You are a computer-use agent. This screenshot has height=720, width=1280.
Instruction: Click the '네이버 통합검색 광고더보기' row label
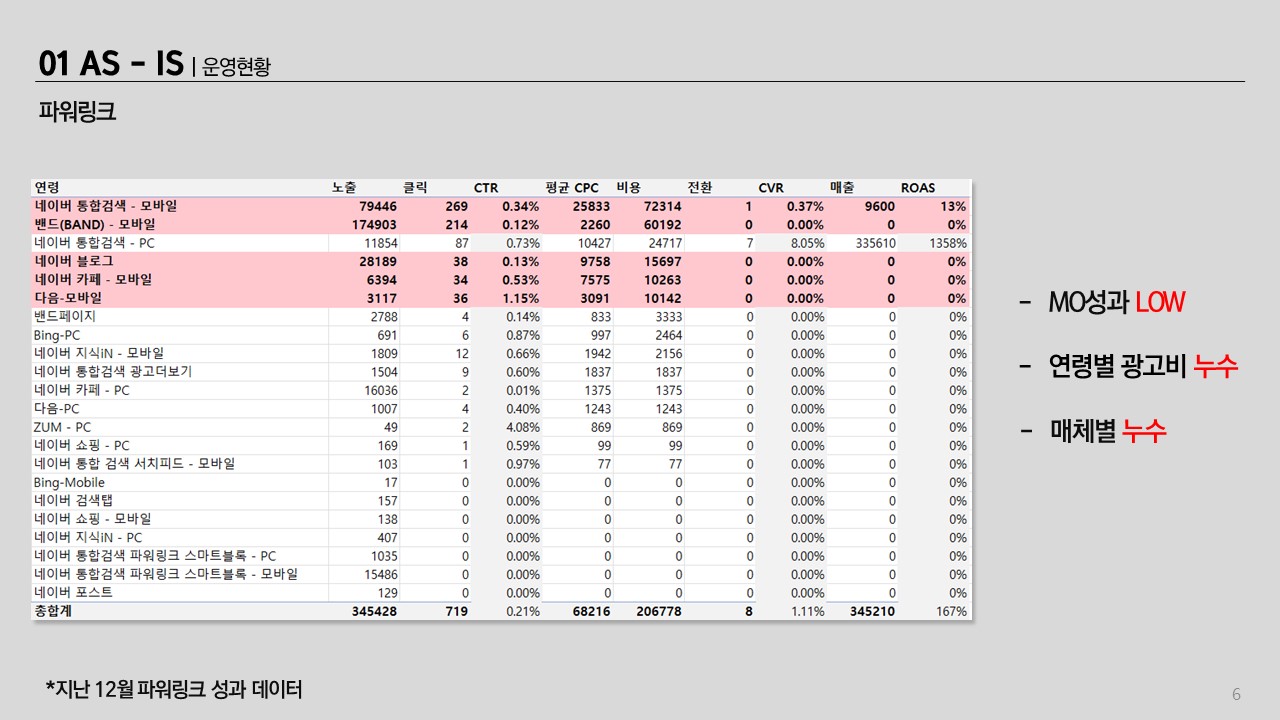(113, 372)
